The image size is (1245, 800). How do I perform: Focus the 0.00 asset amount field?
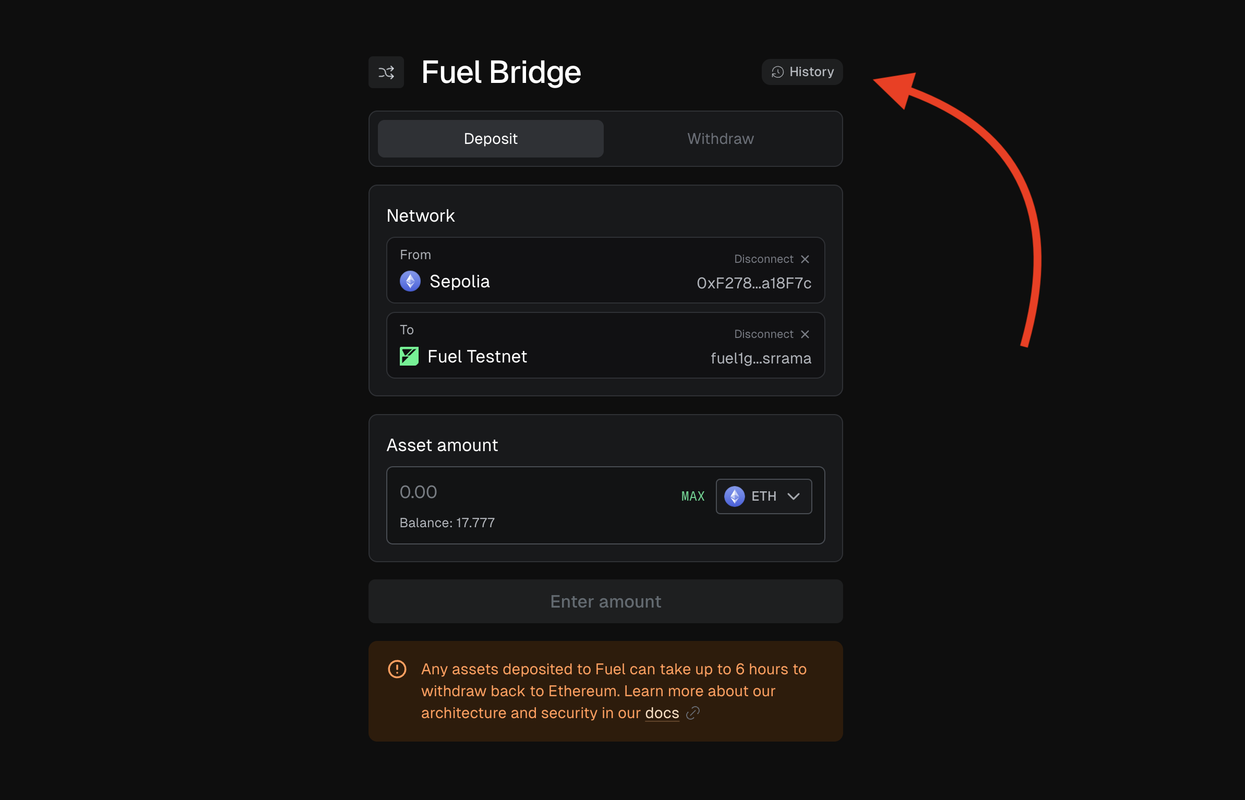tap(530, 492)
